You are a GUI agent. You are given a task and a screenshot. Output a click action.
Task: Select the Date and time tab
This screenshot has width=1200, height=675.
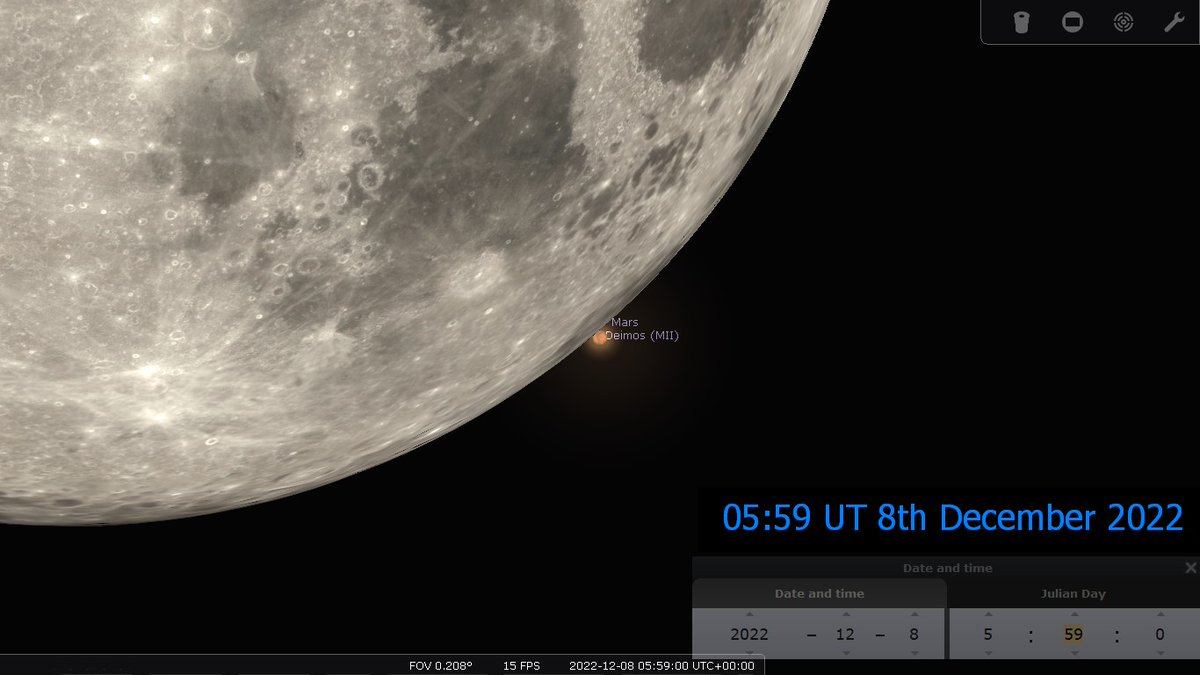(x=820, y=593)
